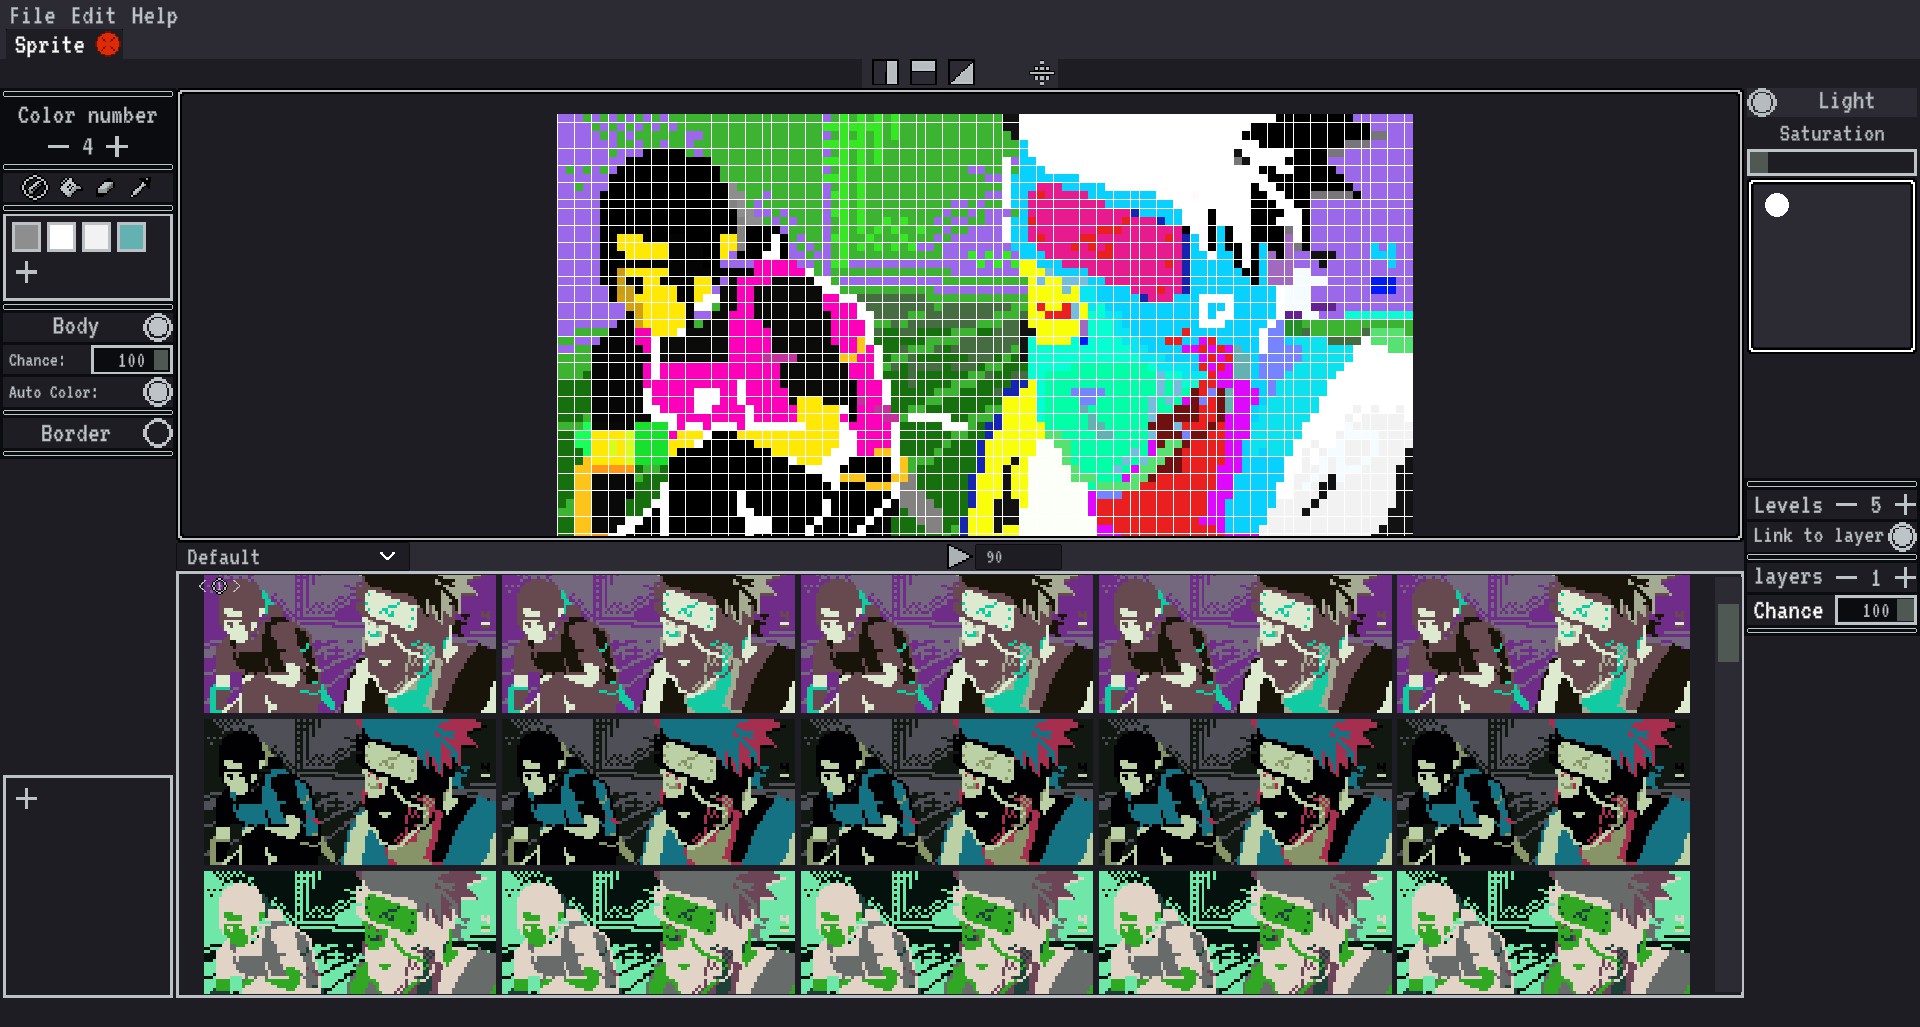Select second green sprite variant thumbnail
Image resolution: width=1920 pixels, height=1027 pixels.
coord(648,932)
